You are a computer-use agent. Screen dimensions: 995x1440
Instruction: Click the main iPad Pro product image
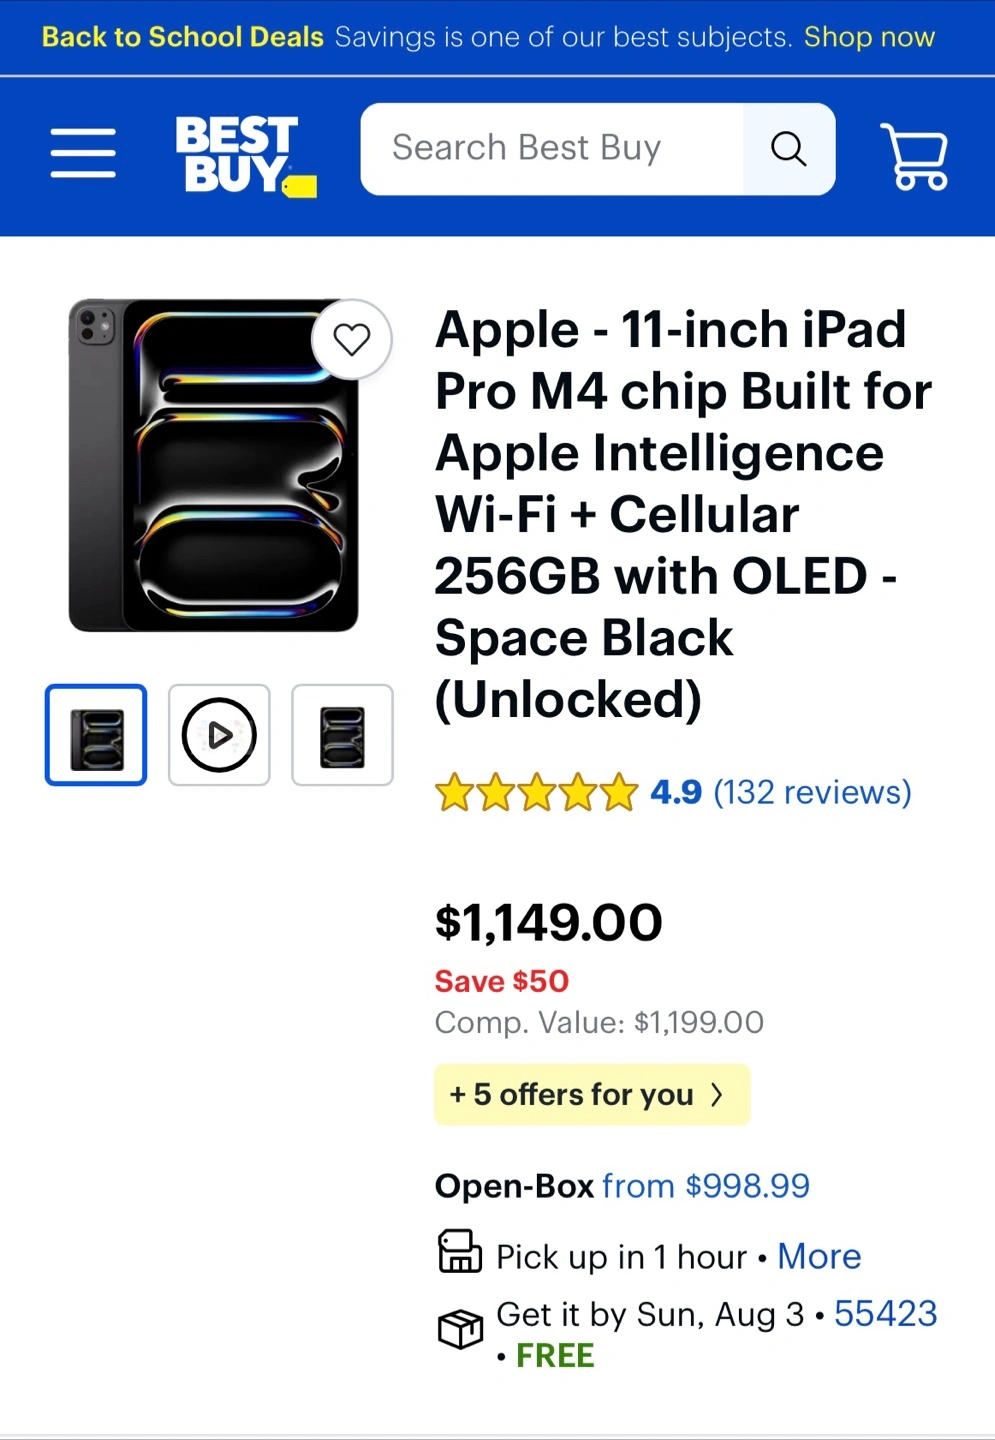tap(213, 466)
